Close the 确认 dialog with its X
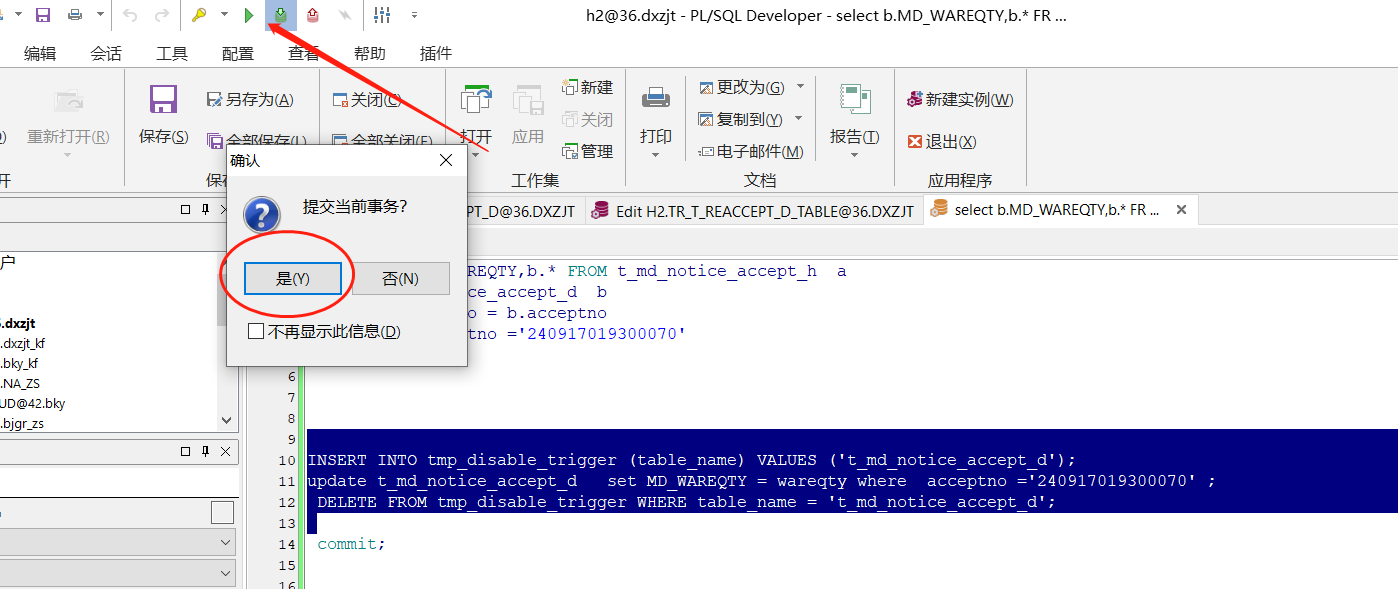The height and width of the screenshot is (589, 1398). 446,160
